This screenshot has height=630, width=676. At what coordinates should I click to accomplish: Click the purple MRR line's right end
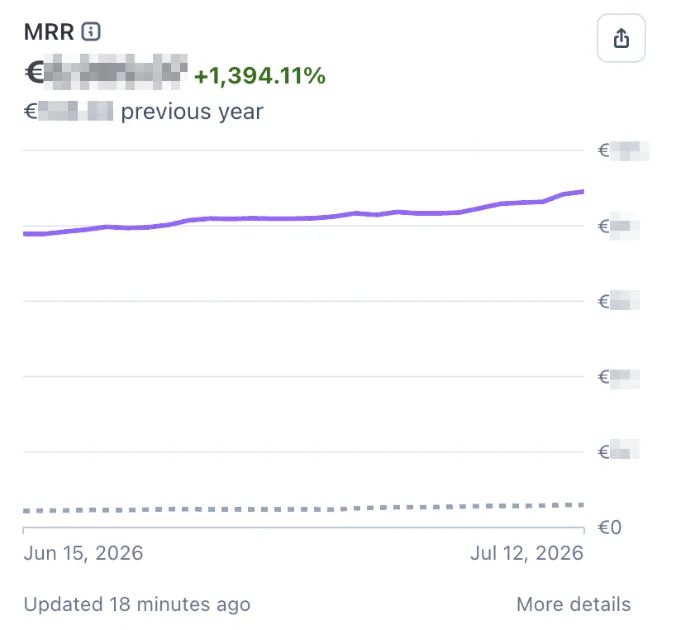tap(582, 191)
